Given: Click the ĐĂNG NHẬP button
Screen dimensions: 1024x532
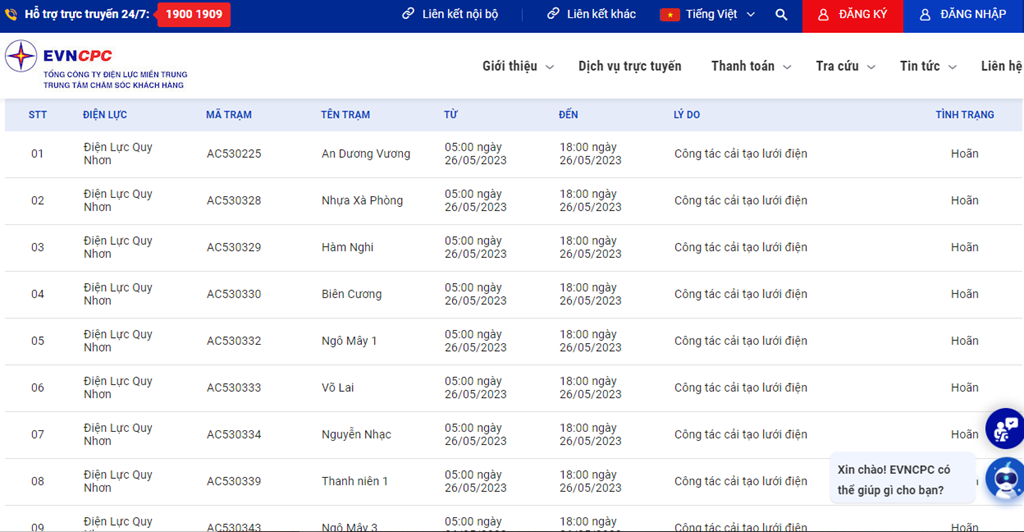Looking at the screenshot, I should point(963,15).
